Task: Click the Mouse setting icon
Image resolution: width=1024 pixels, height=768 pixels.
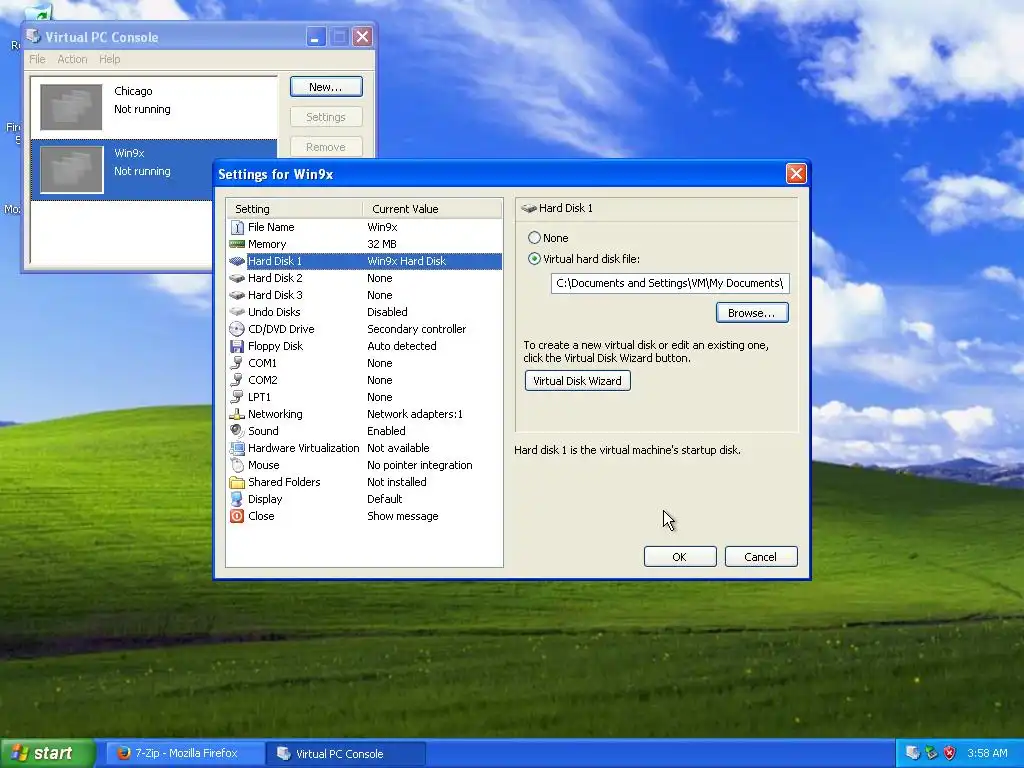Action: point(237,465)
